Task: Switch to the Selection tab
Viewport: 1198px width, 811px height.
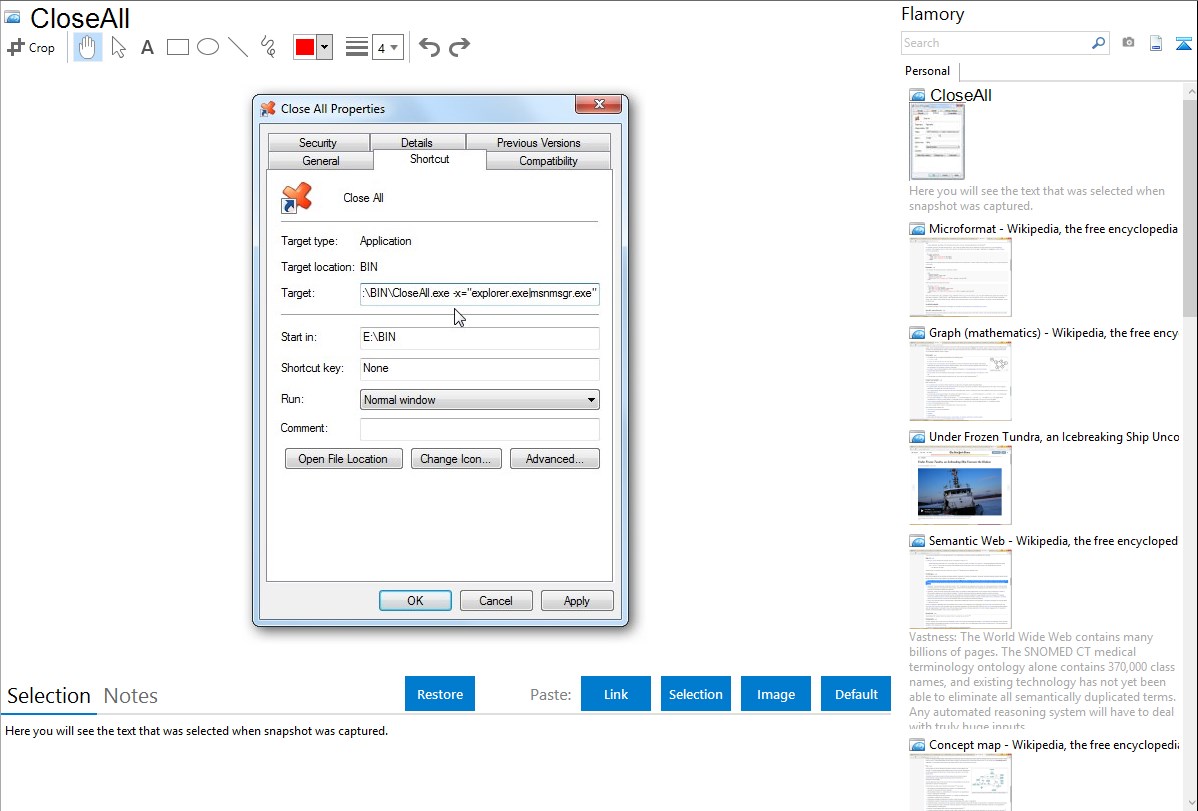Action: tap(49, 696)
